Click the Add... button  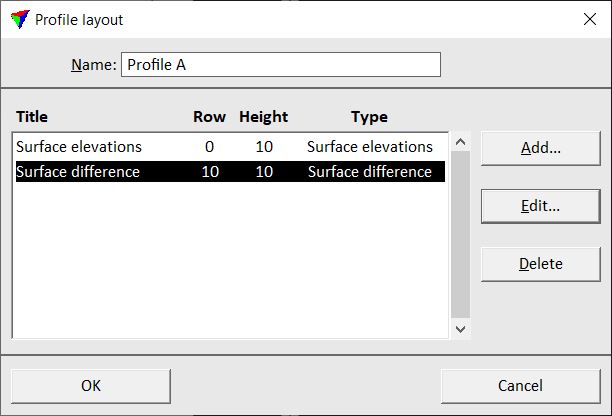(x=541, y=148)
